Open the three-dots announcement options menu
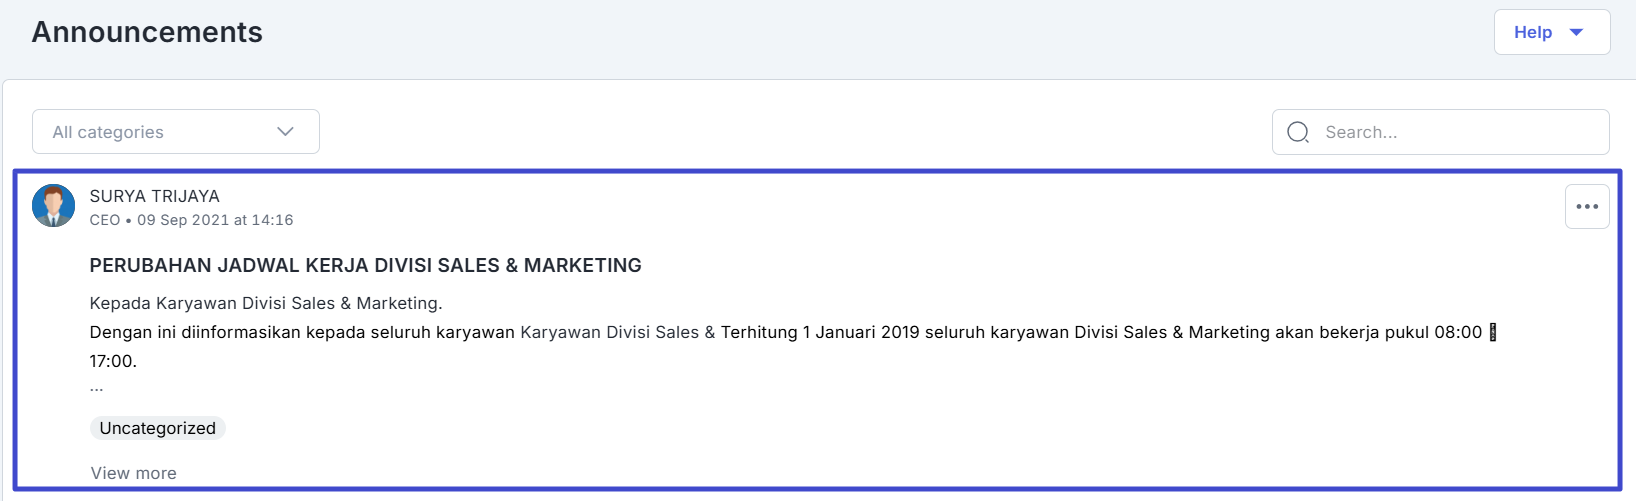Image resolution: width=1636 pixels, height=501 pixels. 1587,207
